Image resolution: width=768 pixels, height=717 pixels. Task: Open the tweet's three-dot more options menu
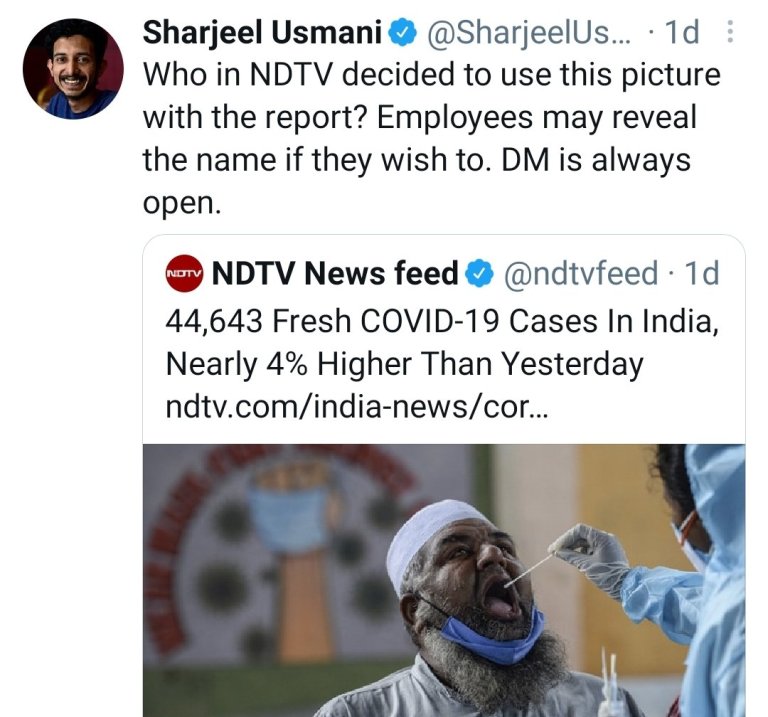(729, 33)
